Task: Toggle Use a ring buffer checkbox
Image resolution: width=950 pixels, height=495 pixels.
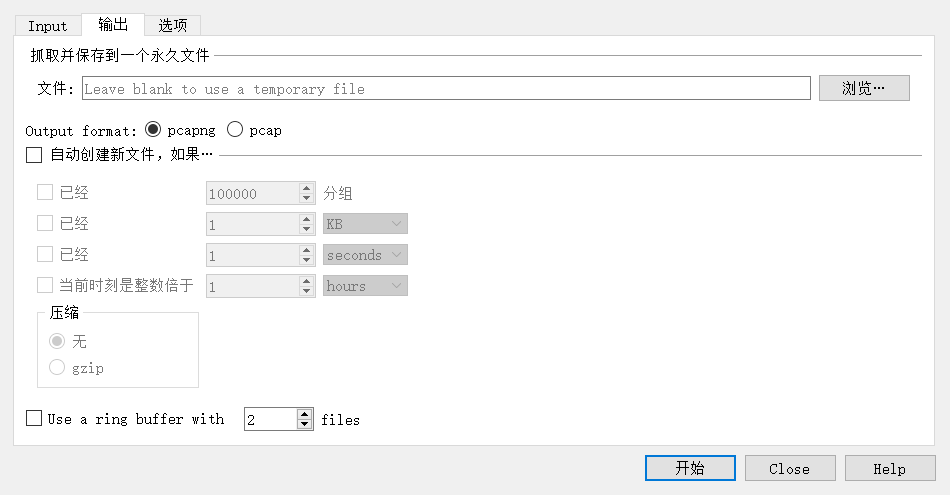Action: coord(34,419)
